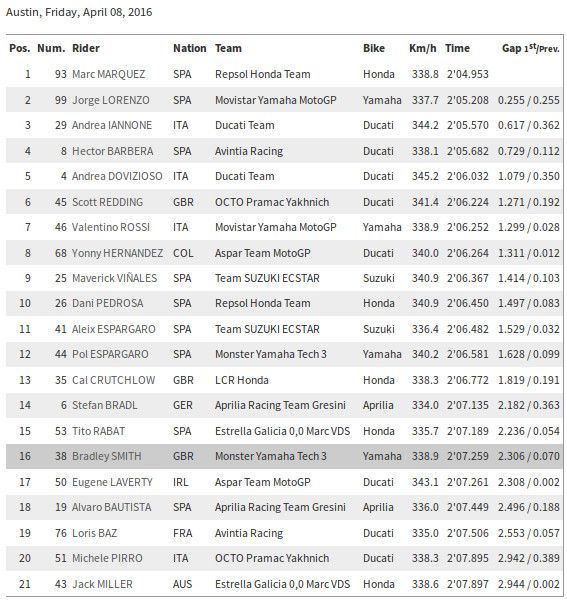Click the Team column header
The height and width of the screenshot is (602, 567).
pos(228,48)
